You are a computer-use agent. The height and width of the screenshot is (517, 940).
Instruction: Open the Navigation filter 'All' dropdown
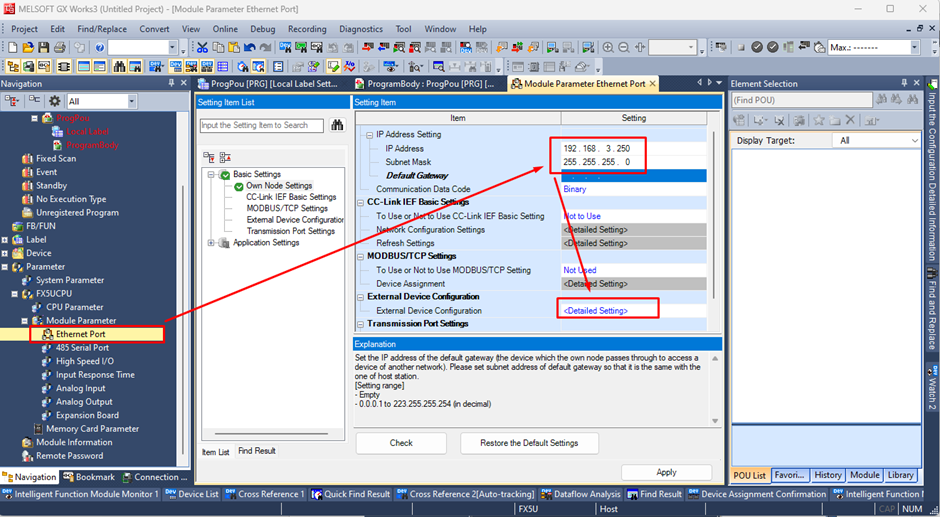pyautogui.click(x=131, y=101)
